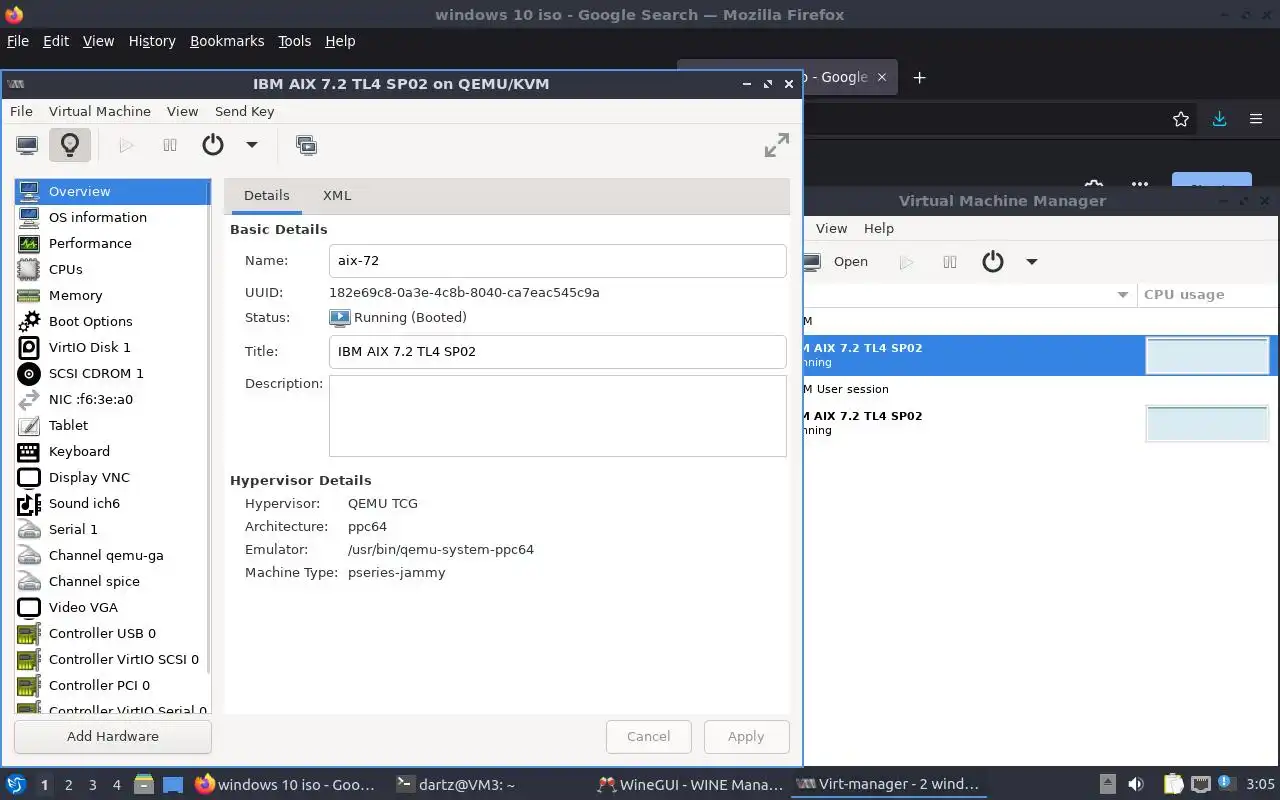Viewport: 1280px width, 800px height.
Task: Select Channel spice entry
Action: [x=113, y=581]
